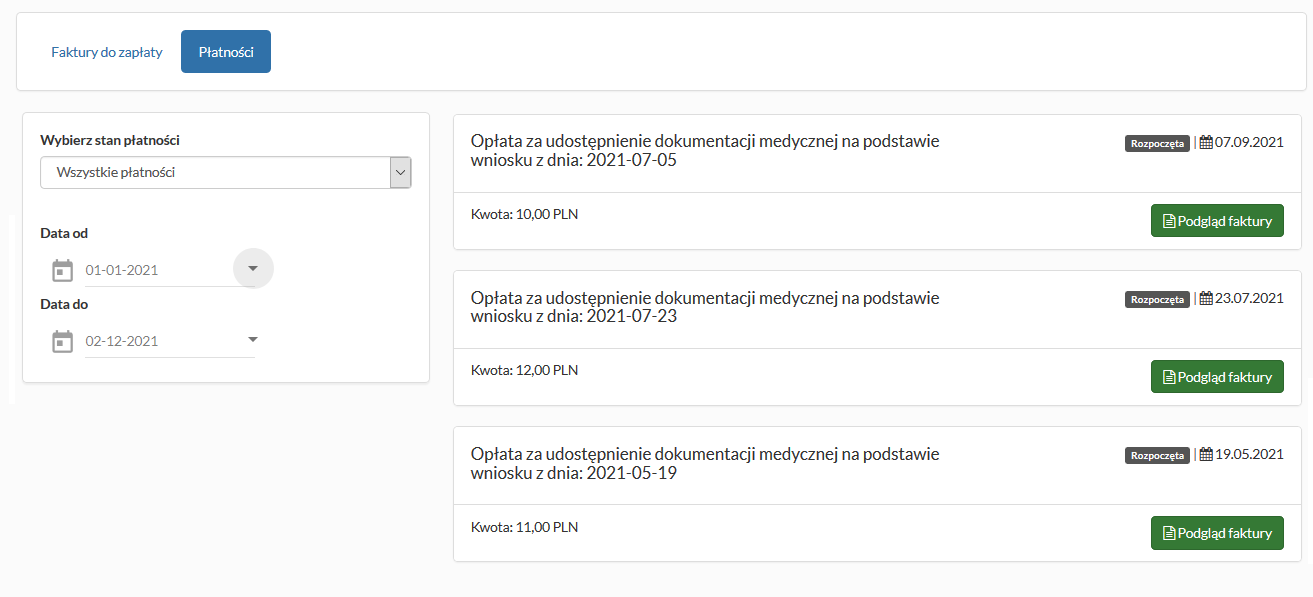The width and height of the screenshot is (1313, 597).
Task: Click calendar icon next to 23.07.2021 date
Action: point(1206,298)
